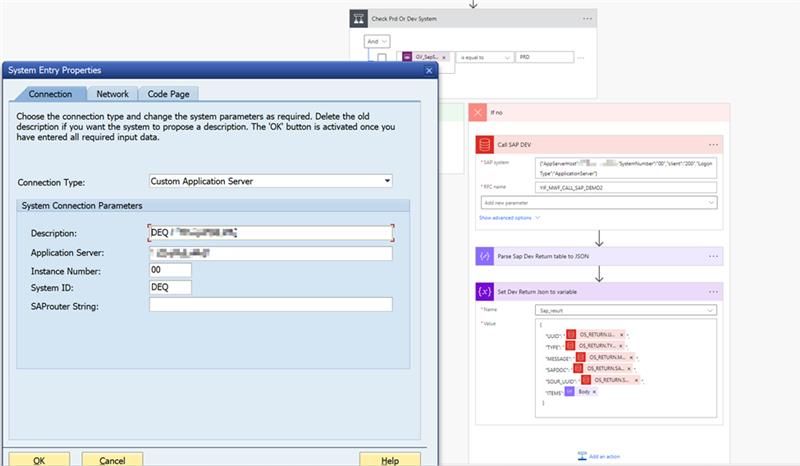Switch to the Network tab
This screenshot has height=466, width=800.
click(x=112, y=94)
